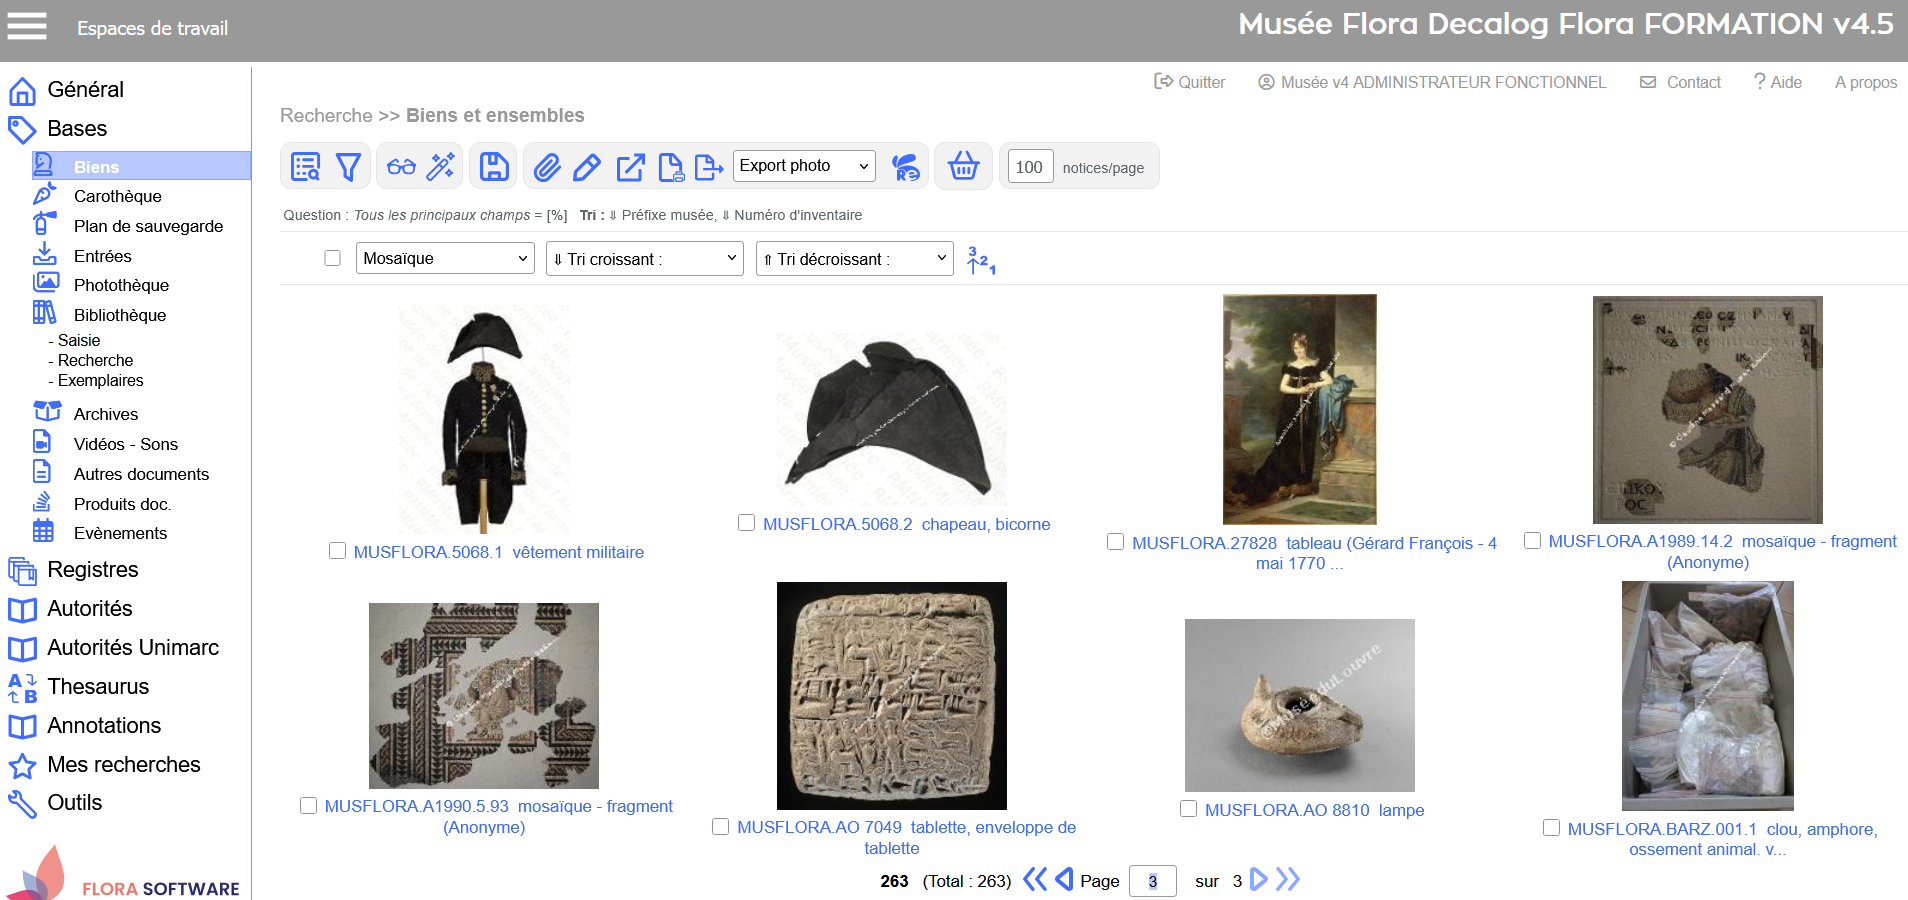Image resolution: width=1908 pixels, height=900 pixels.
Task: Click the pencil edit icon
Action: pyautogui.click(x=587, y=167)
